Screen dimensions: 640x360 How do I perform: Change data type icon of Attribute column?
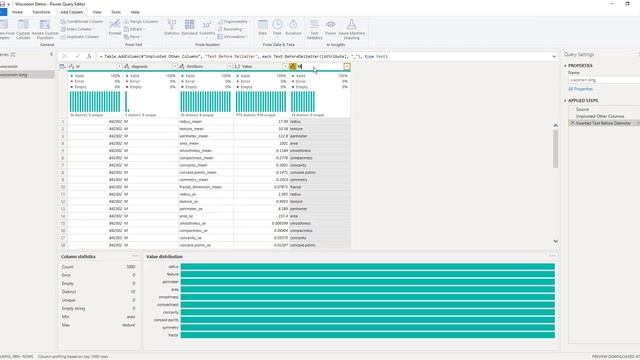(182, 66)
